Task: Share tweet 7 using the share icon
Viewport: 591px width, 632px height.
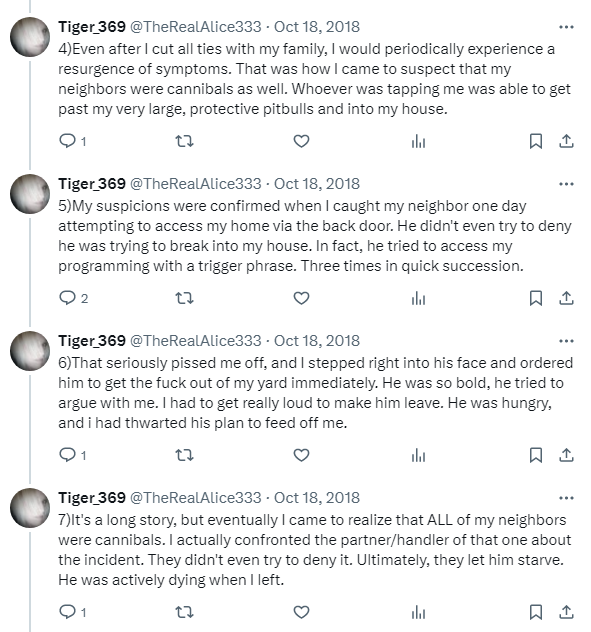Action: 566,612
